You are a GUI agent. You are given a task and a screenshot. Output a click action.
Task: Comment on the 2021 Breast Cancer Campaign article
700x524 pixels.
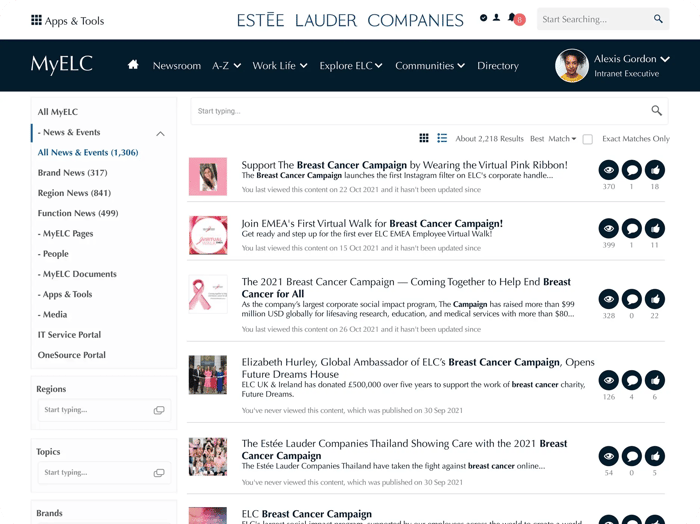(x=632, y=299)
